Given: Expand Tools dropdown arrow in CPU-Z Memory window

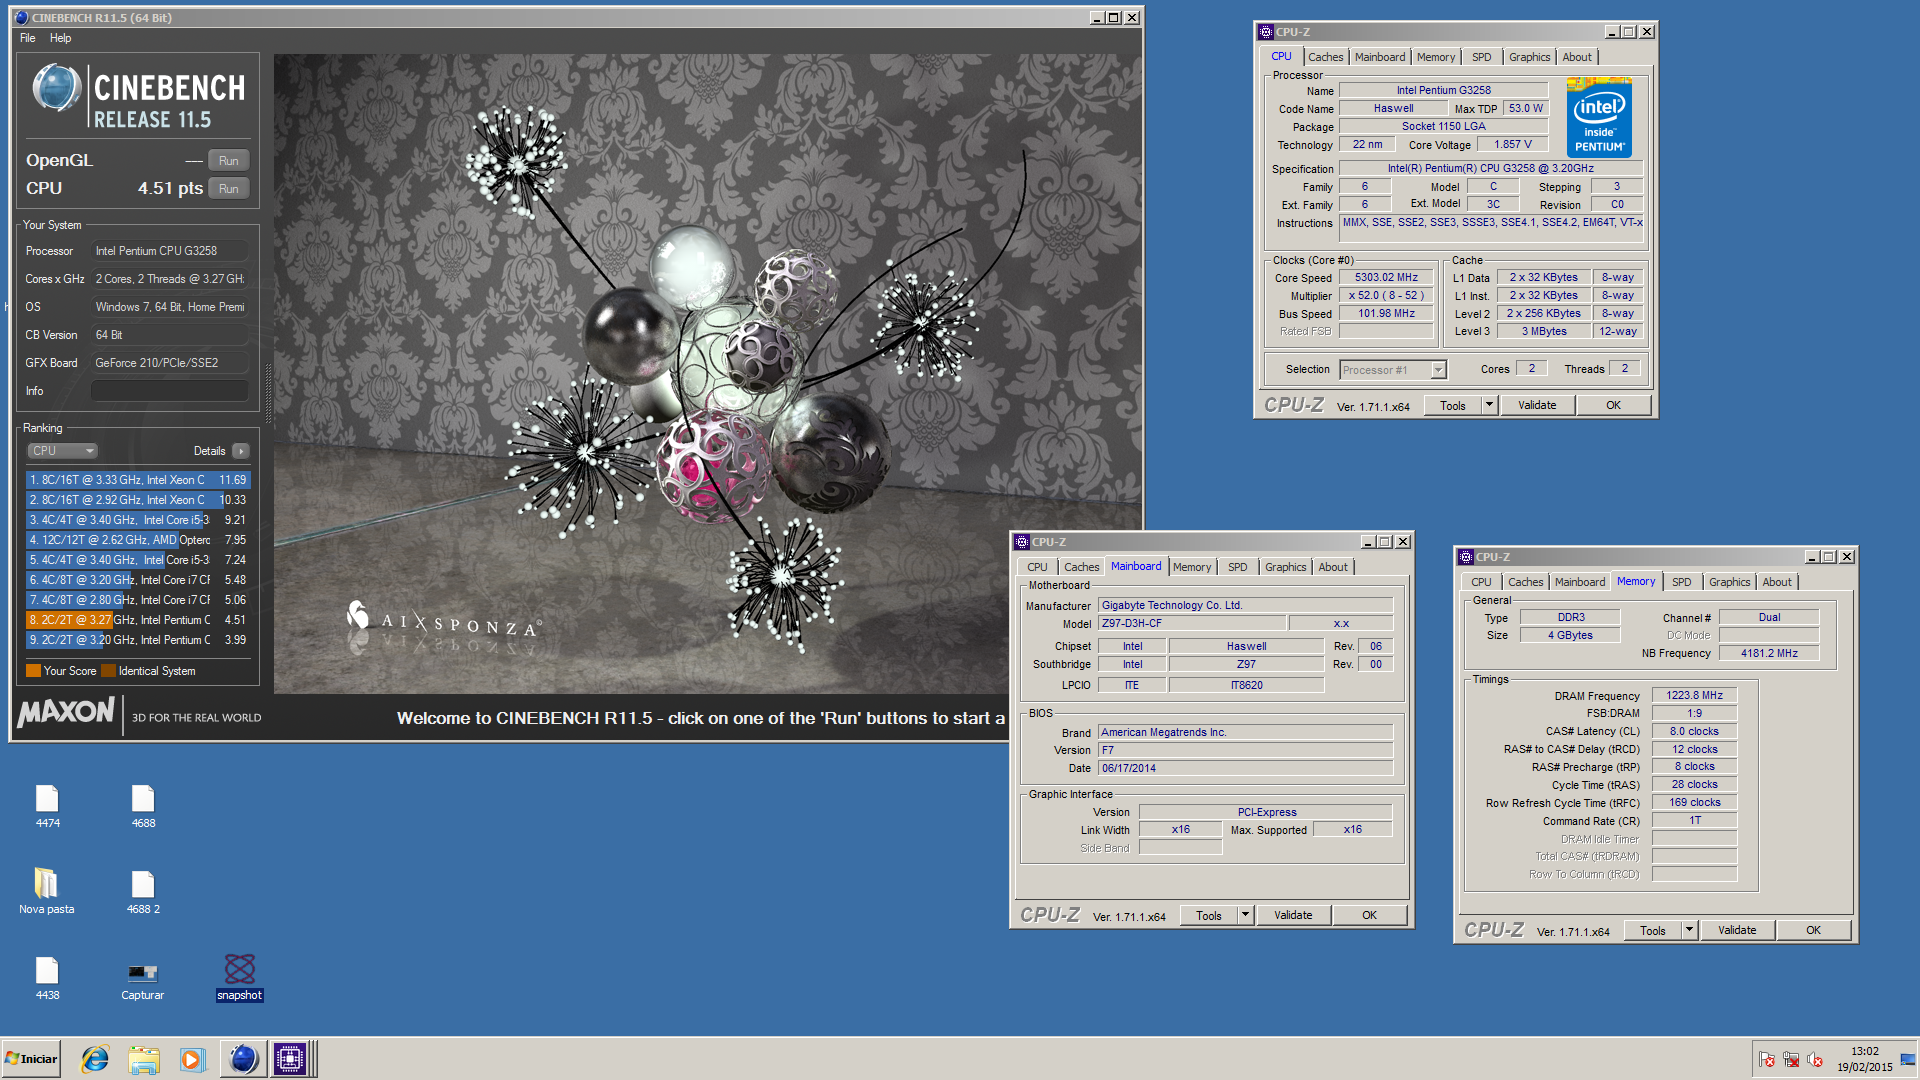Looking at the screenshot, I should [1689, 931].
